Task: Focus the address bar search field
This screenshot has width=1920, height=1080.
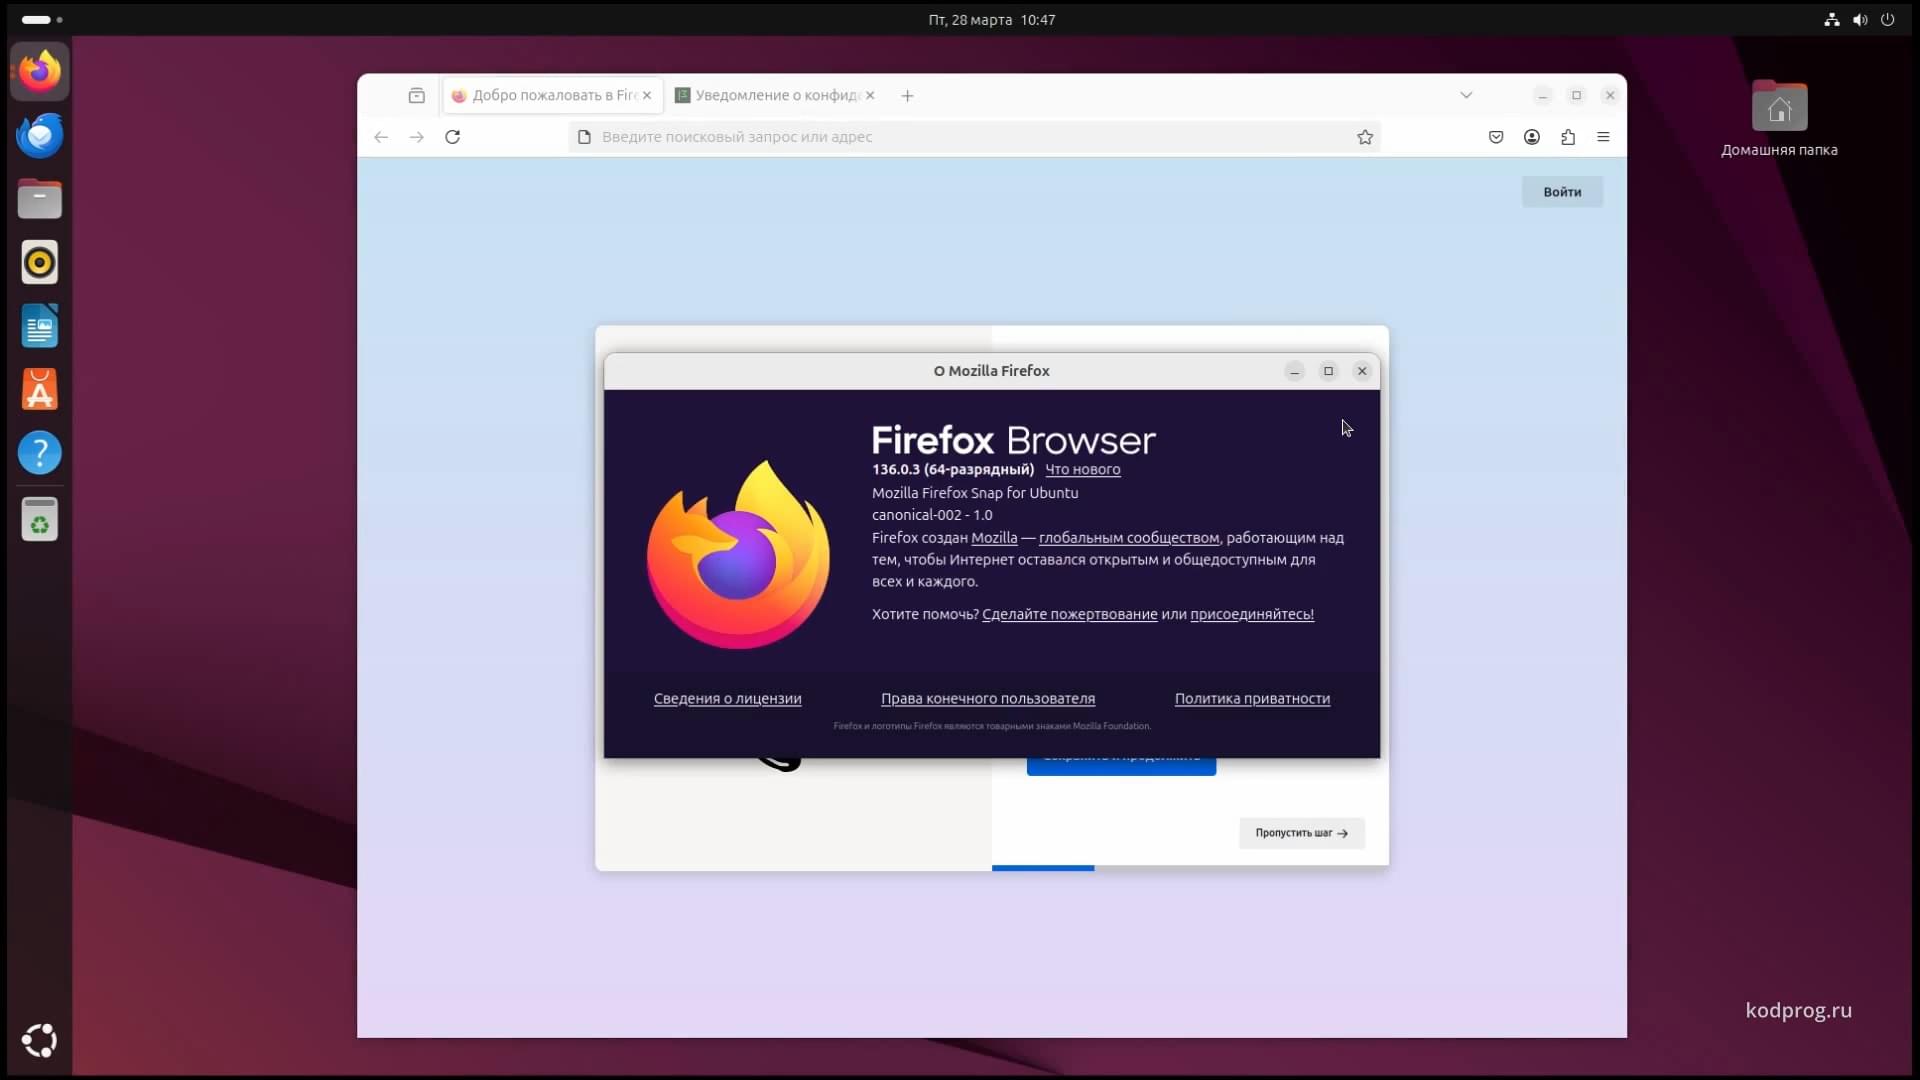Action: 974,137
